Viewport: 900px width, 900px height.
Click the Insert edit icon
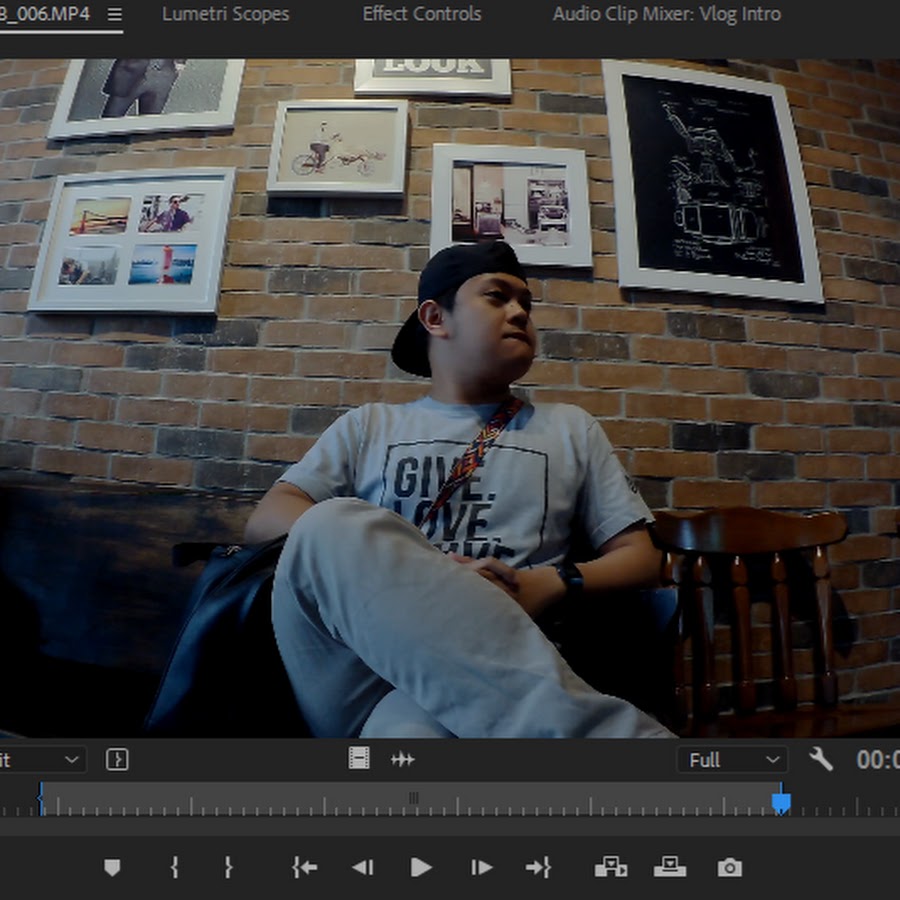[610, 868]
